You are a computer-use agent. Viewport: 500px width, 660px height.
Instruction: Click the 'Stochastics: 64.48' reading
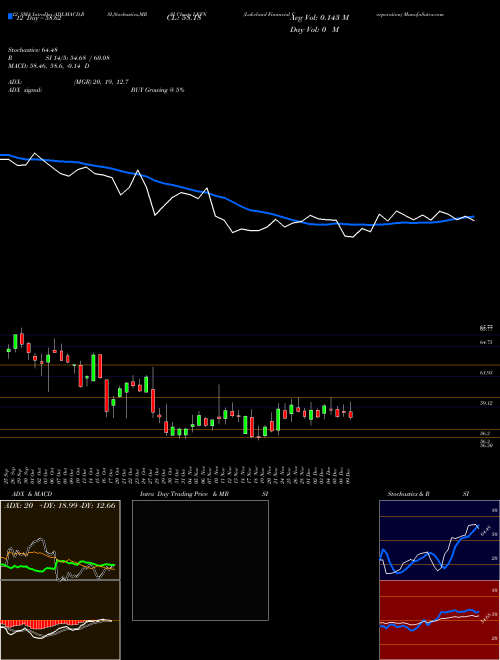click(x=32, y=50)
